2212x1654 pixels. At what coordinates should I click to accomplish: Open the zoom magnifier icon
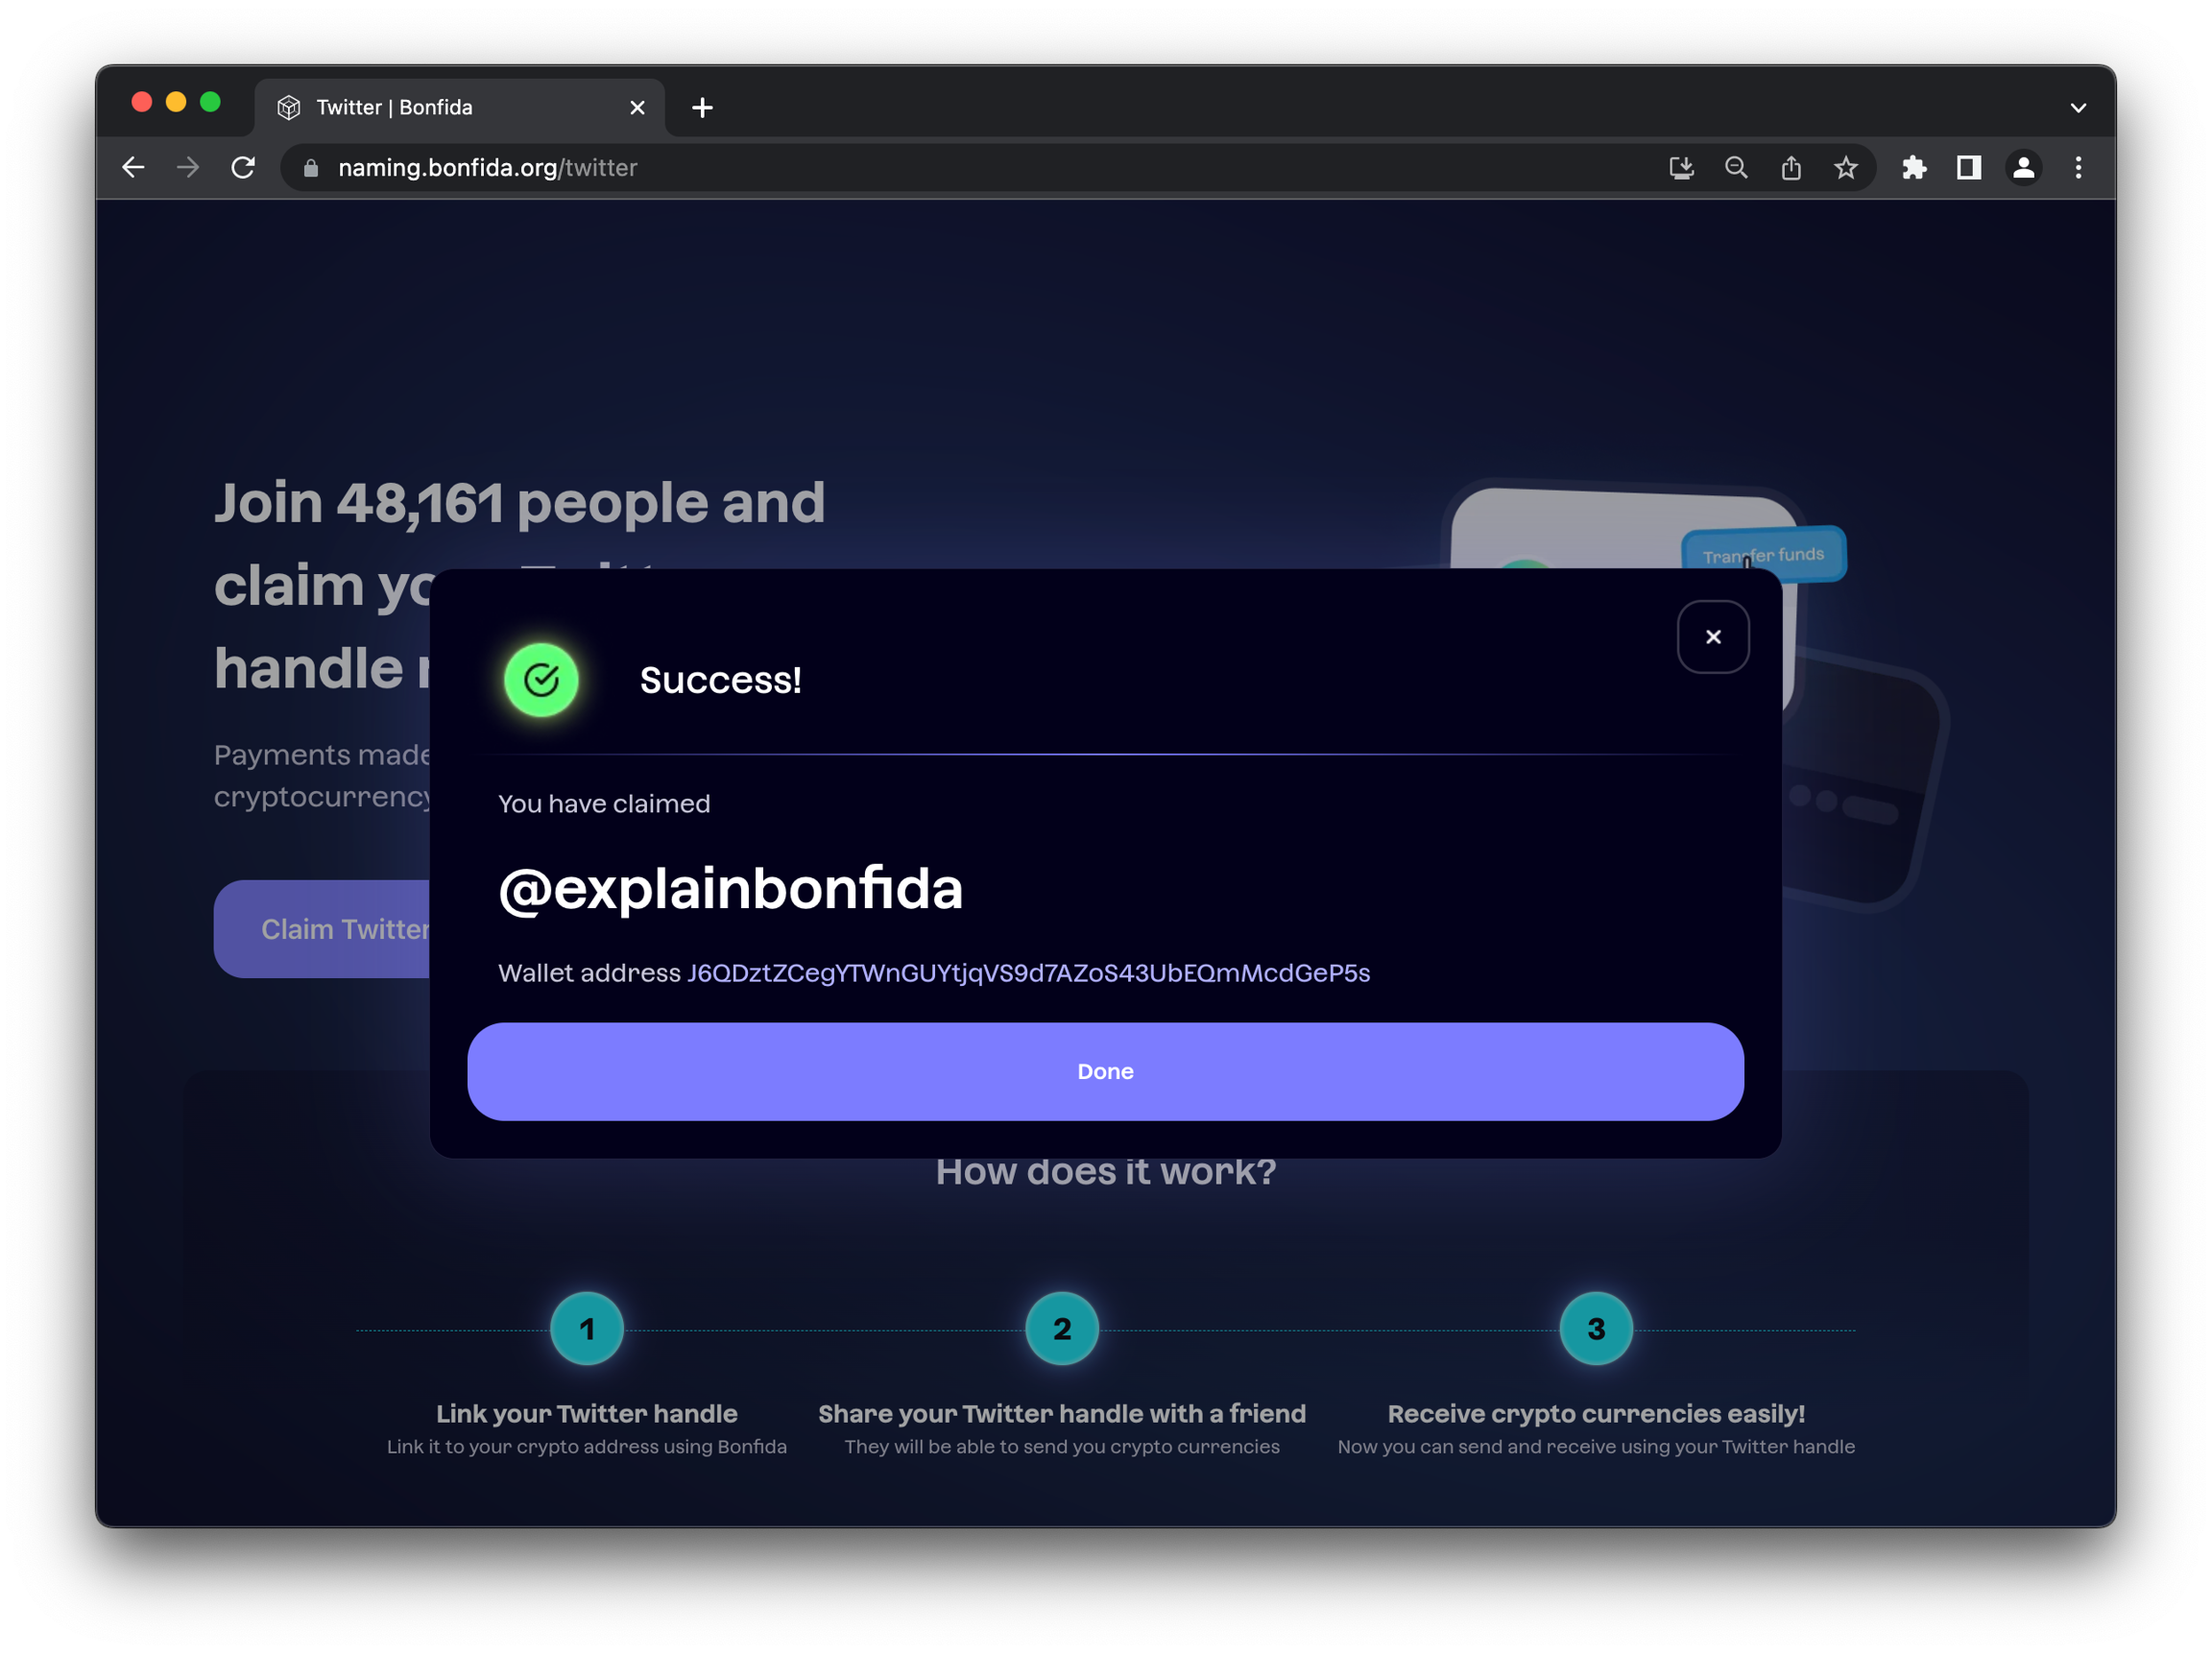tap(1736, 168)
